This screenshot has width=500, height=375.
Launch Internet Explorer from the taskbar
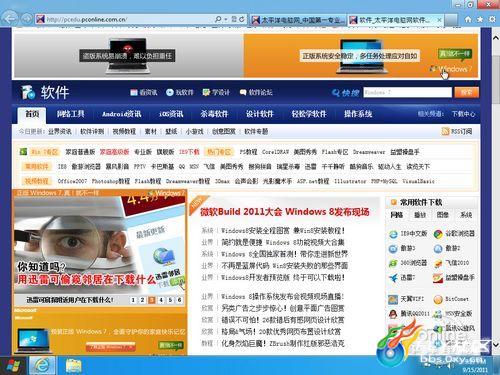42,365
